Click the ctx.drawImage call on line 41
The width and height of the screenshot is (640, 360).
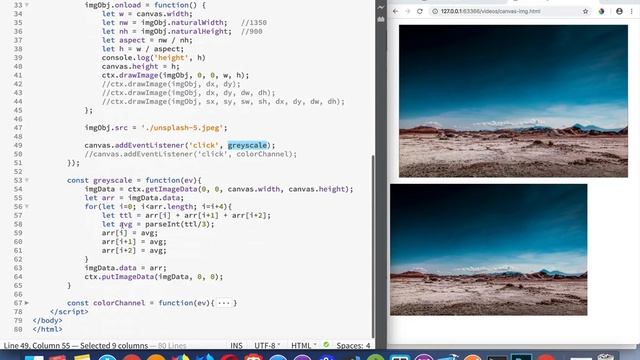[176, 75]
